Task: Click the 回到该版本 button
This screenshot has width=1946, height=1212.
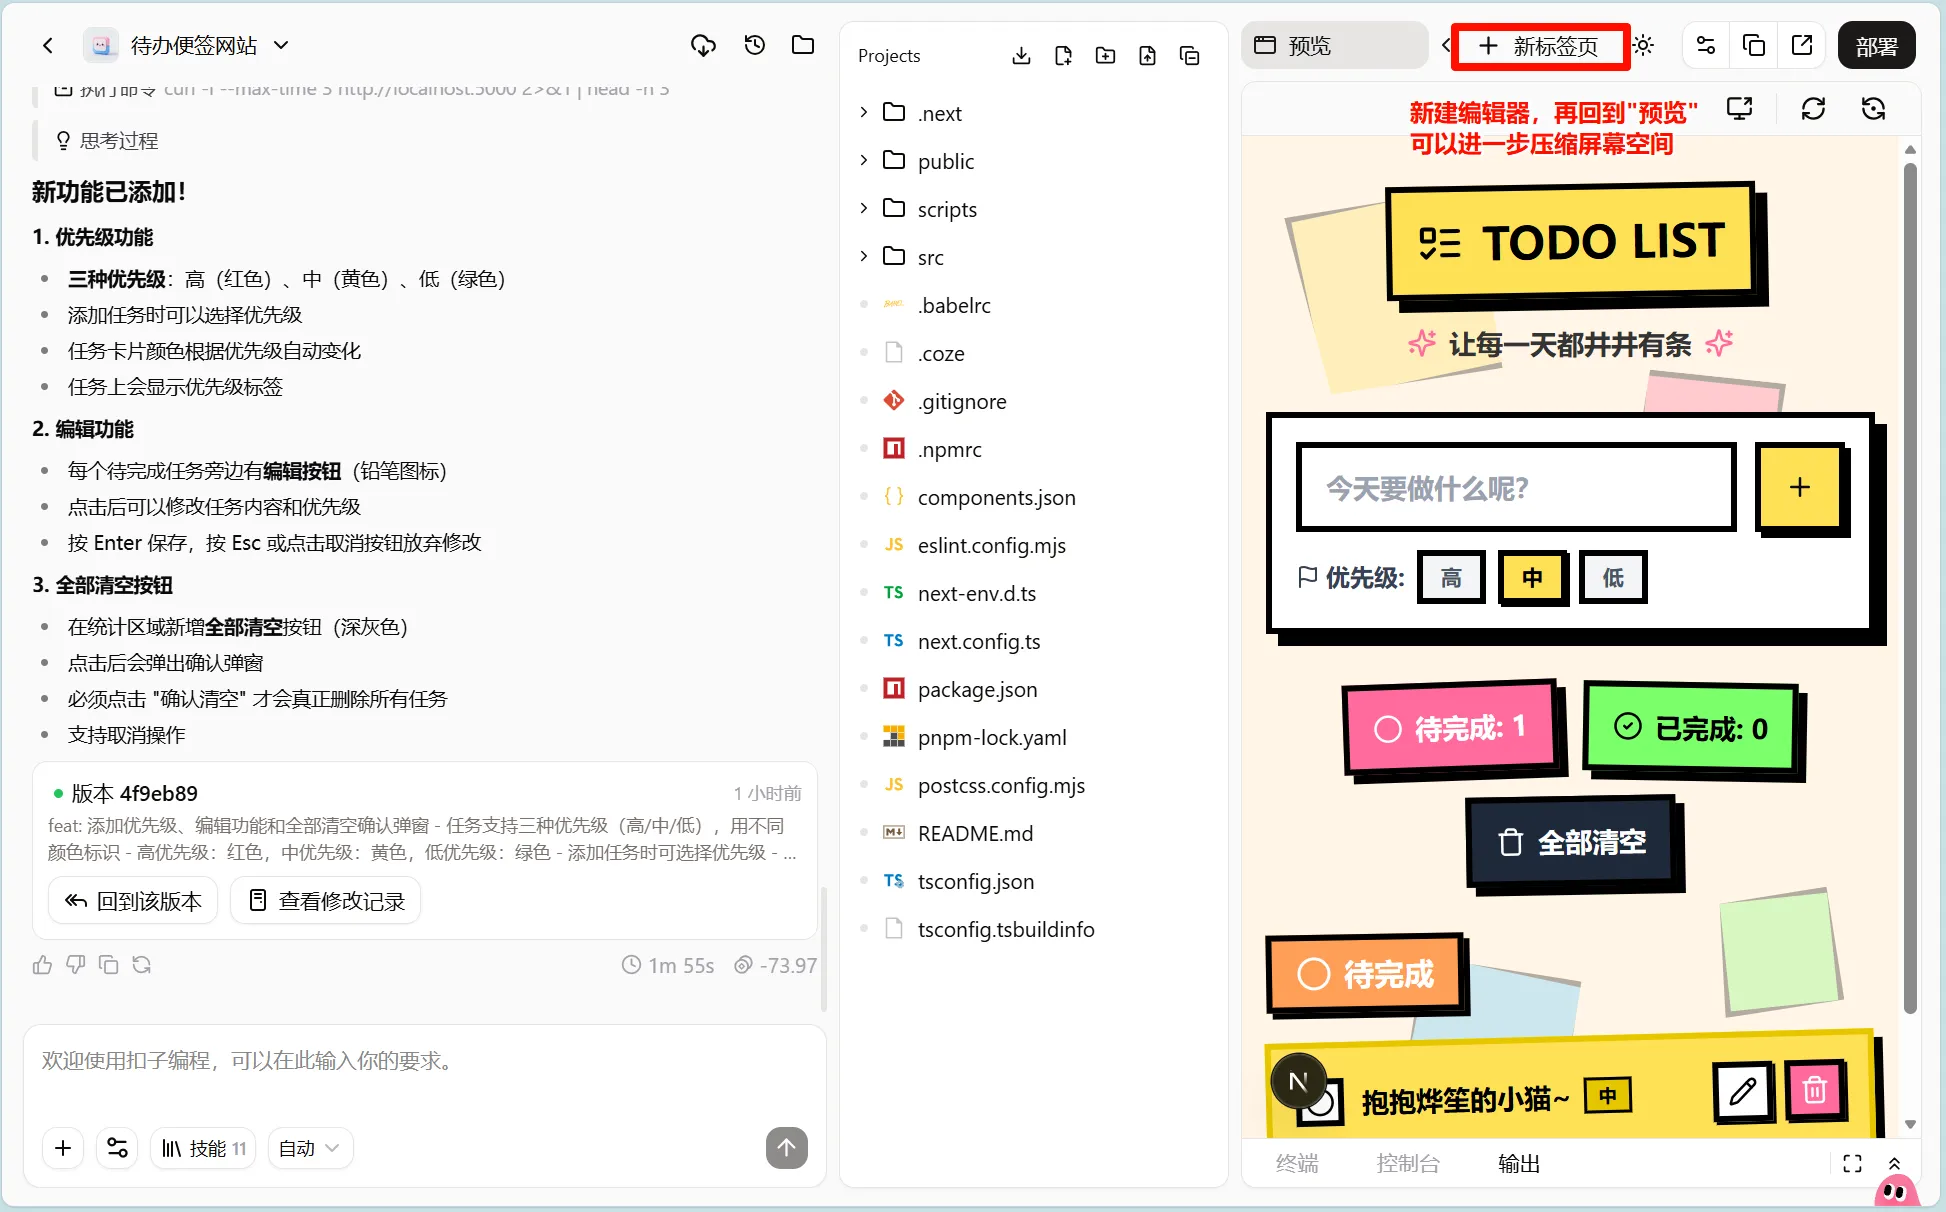Action: (133, 901)
